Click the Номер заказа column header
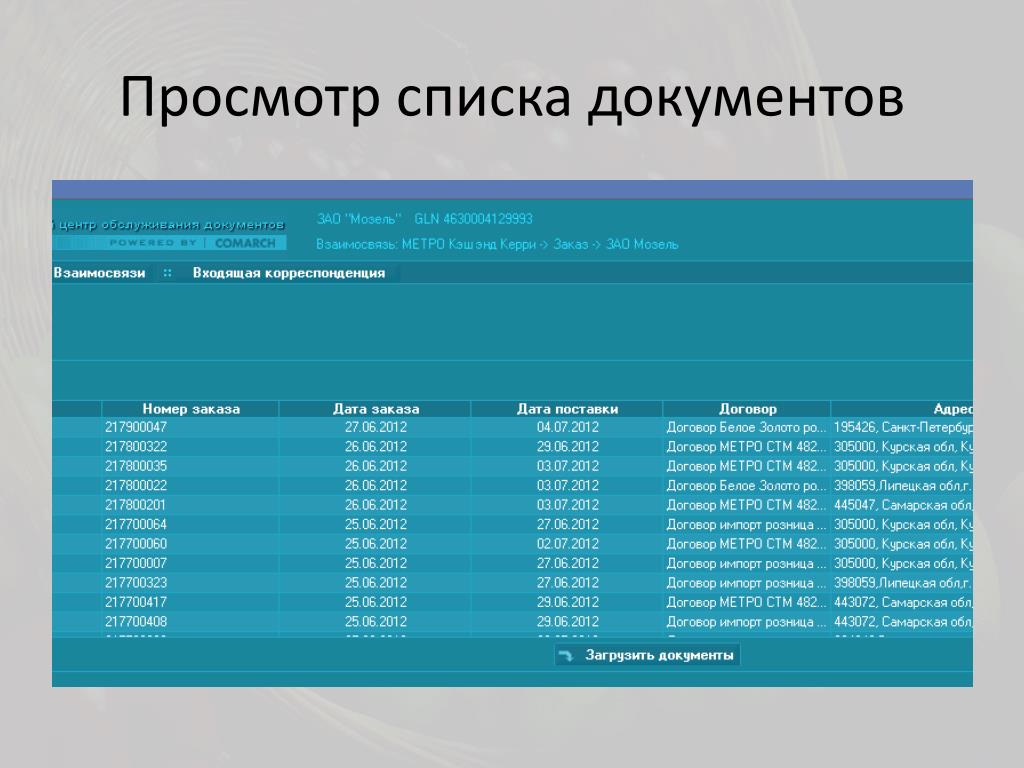This screenshot has width=1024, height=768. 191,409
